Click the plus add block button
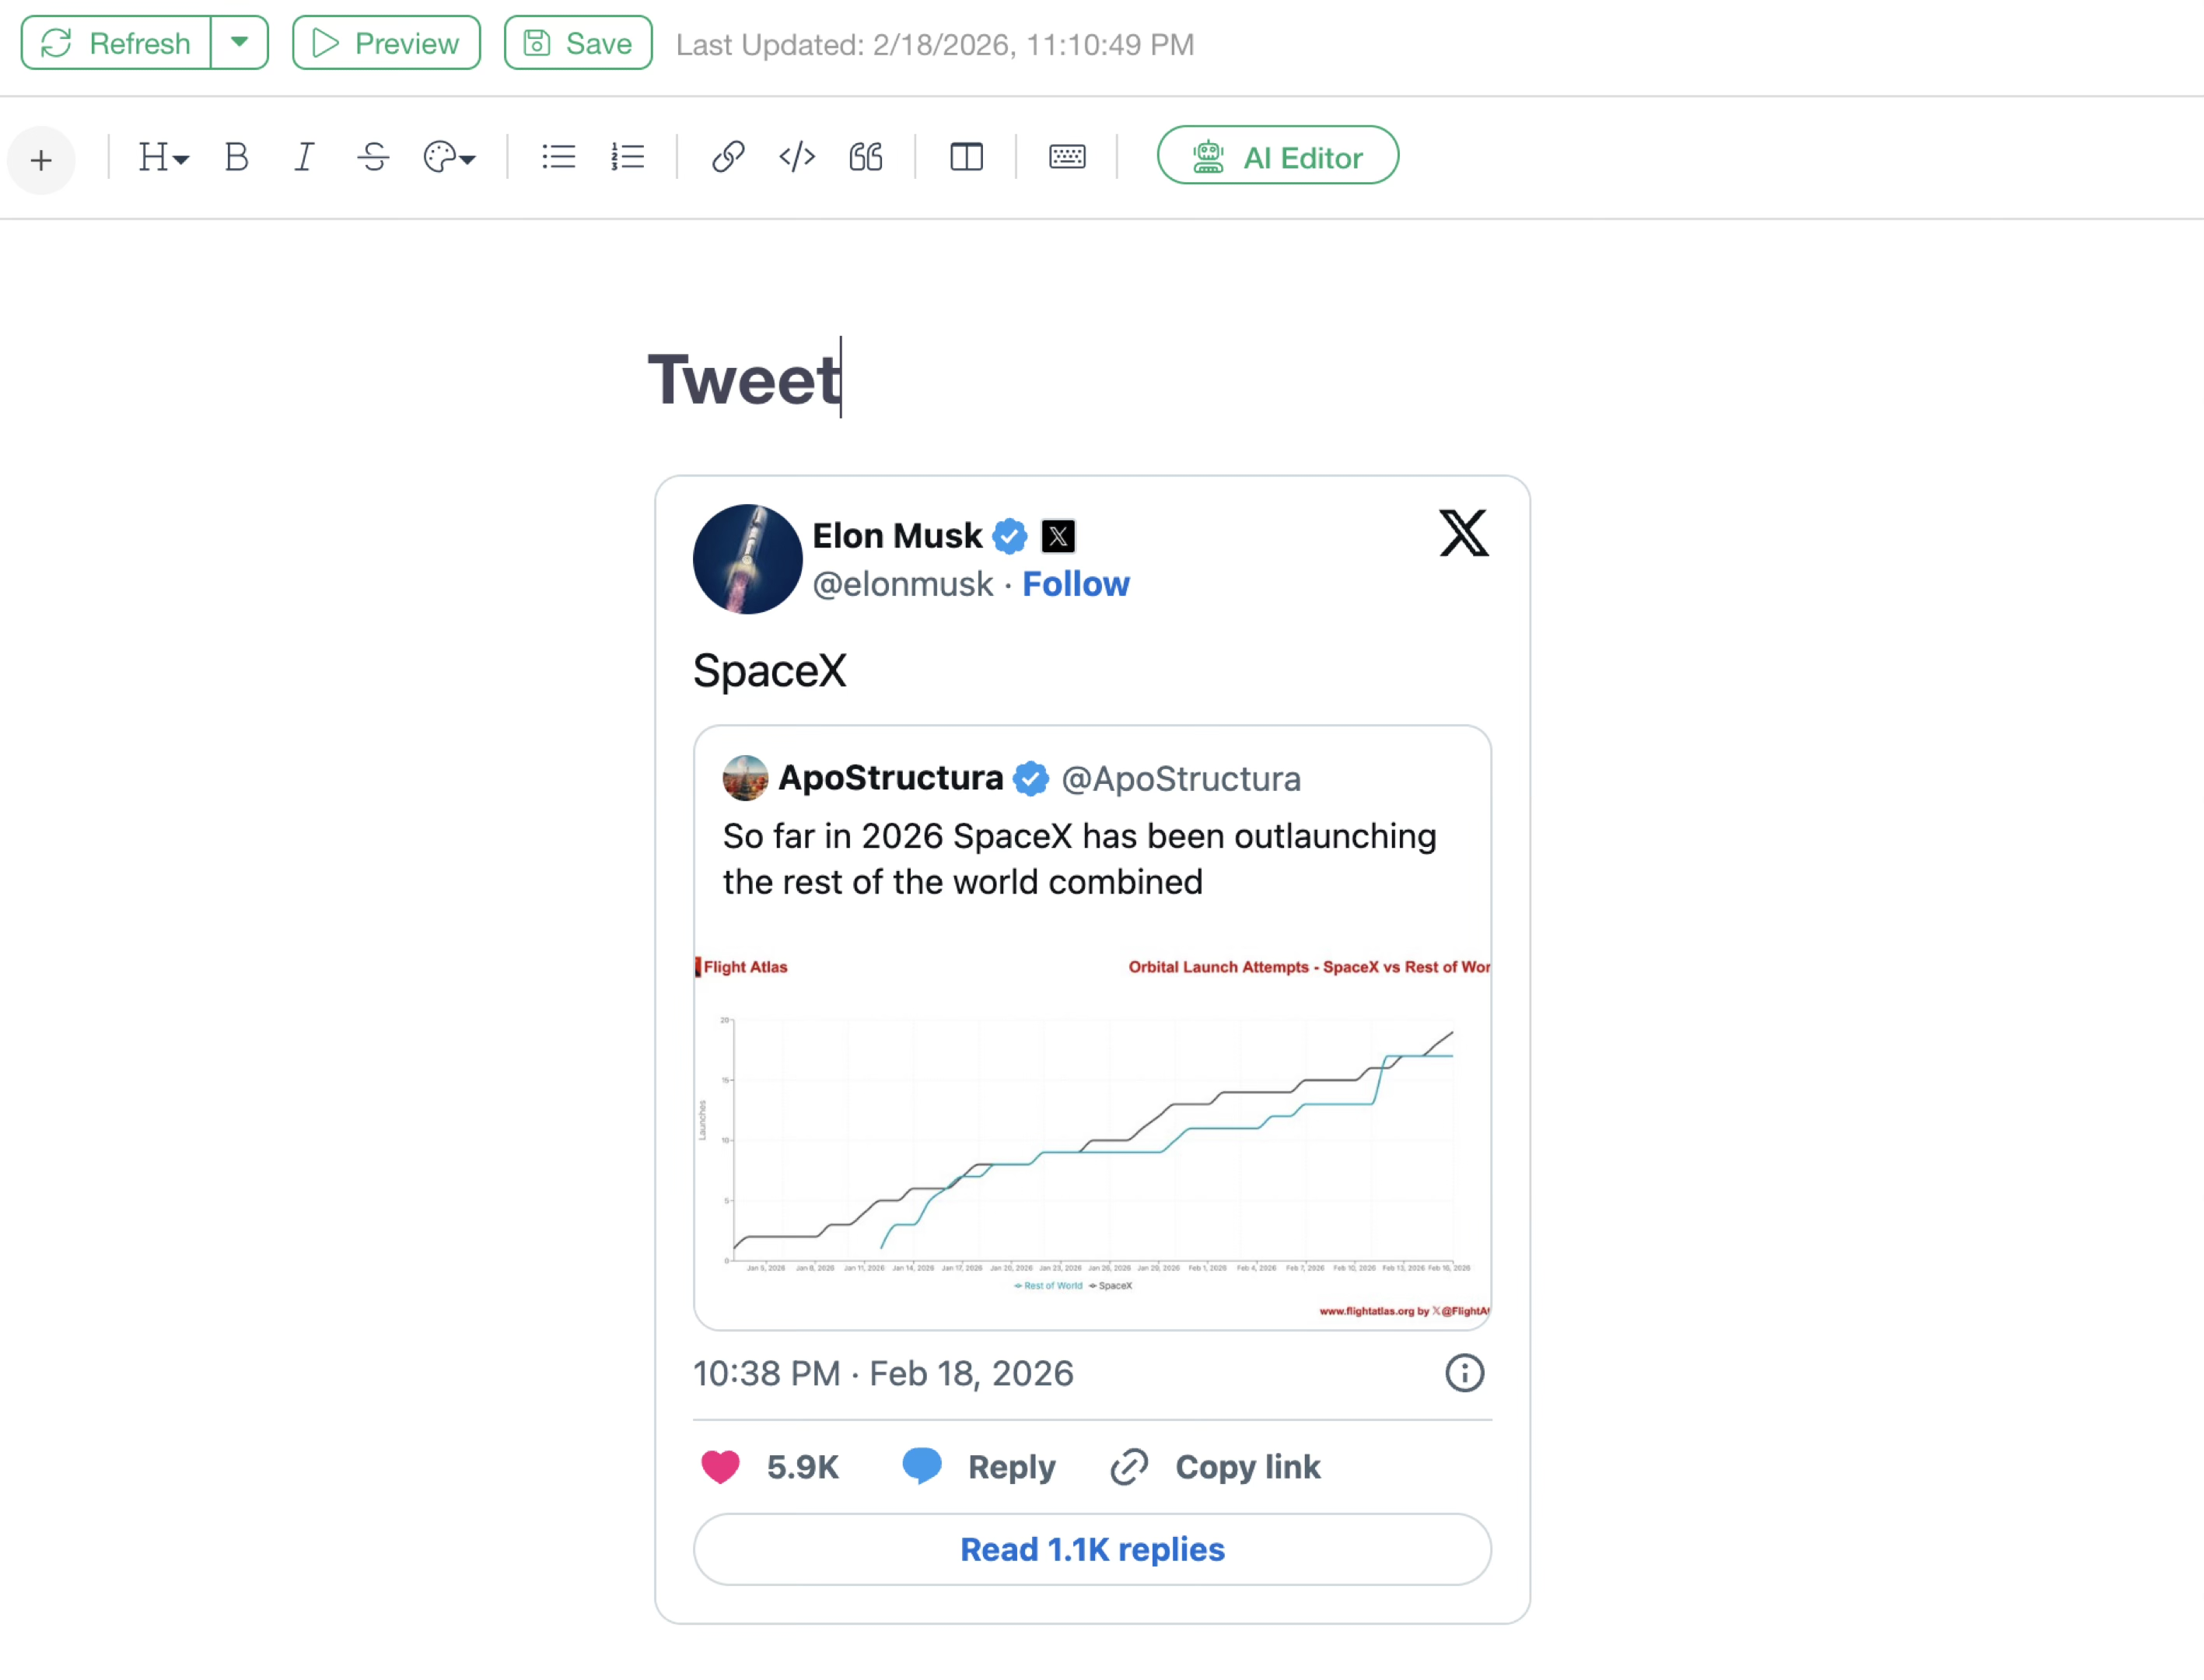This screenshot has width=2204, height=1680. (x=41, y=160)
